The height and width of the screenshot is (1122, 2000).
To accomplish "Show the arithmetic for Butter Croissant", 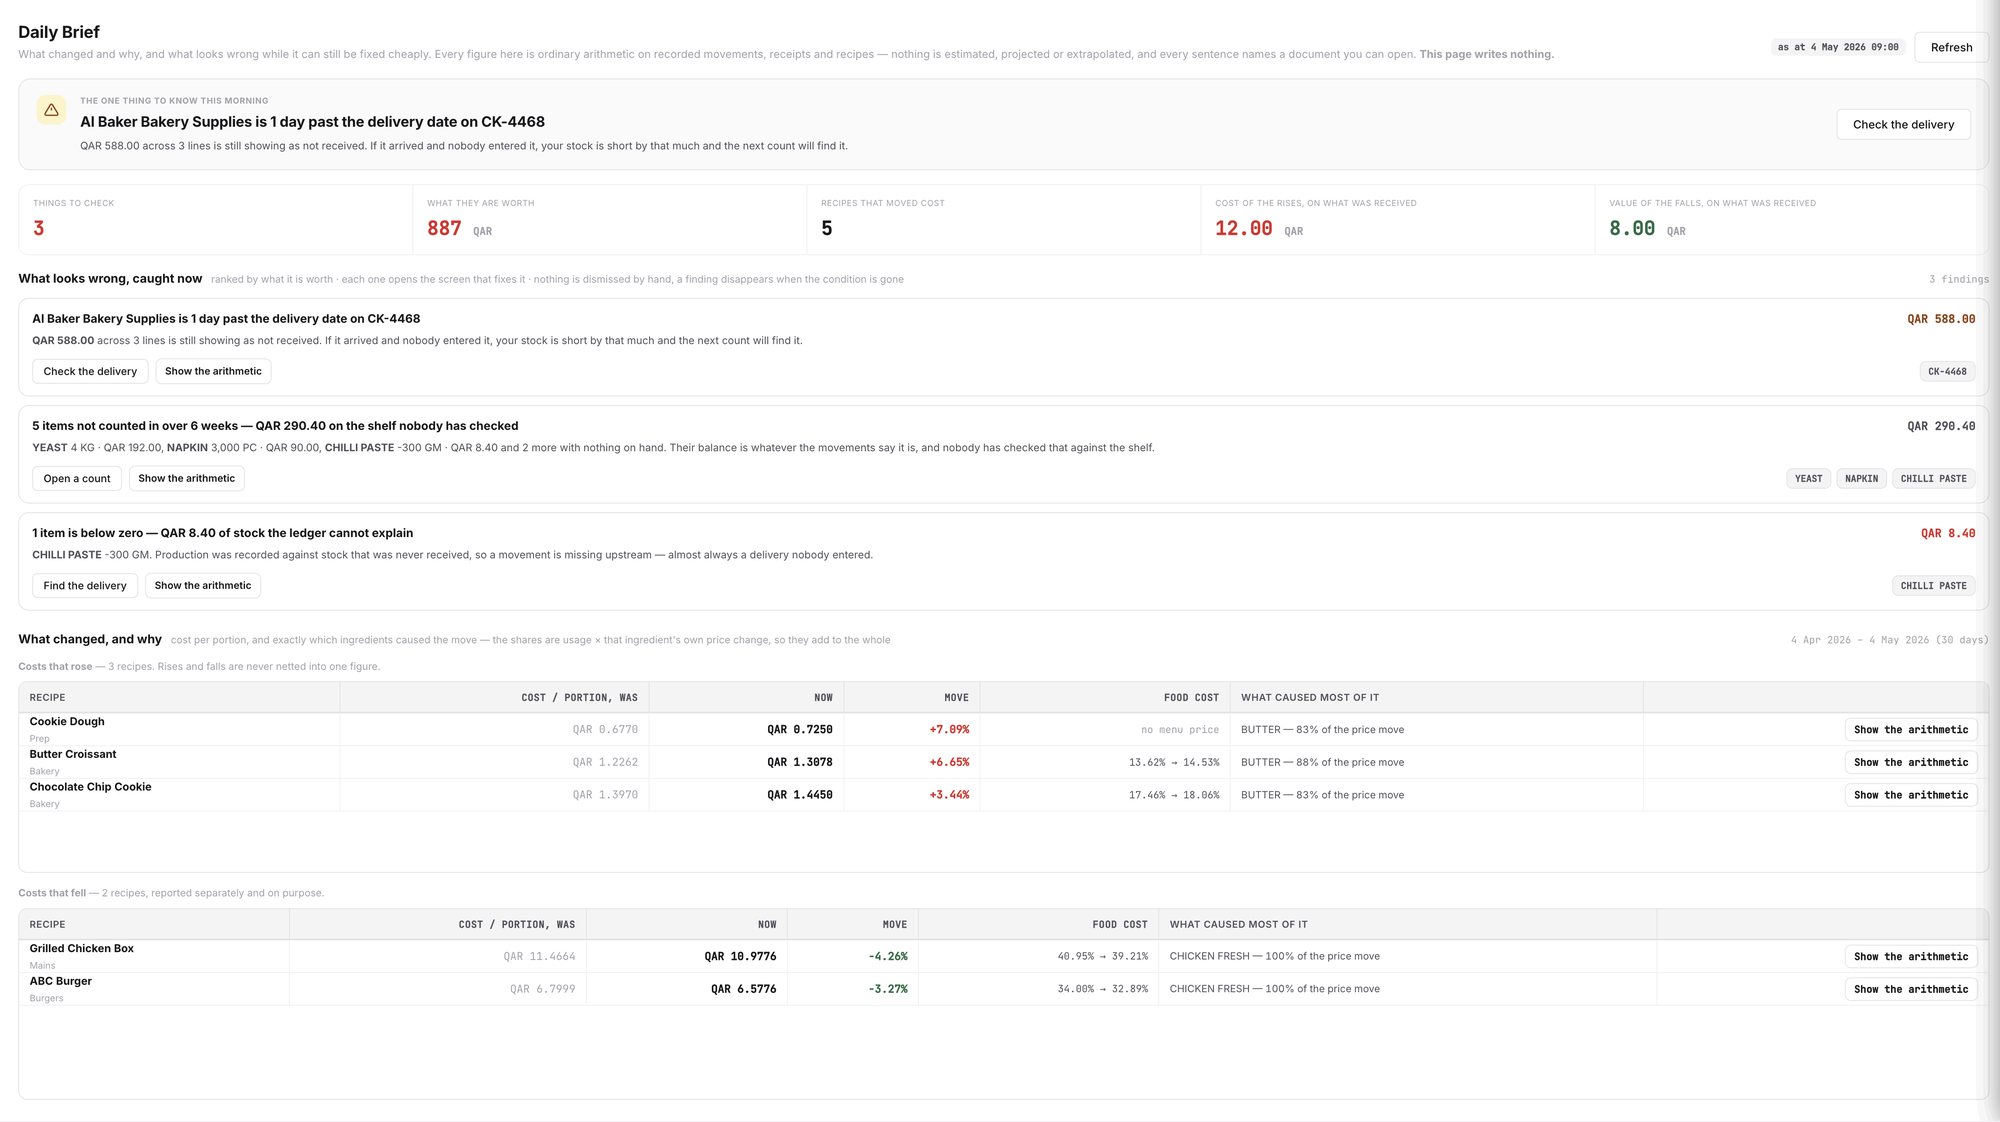I will point(1910,762).
